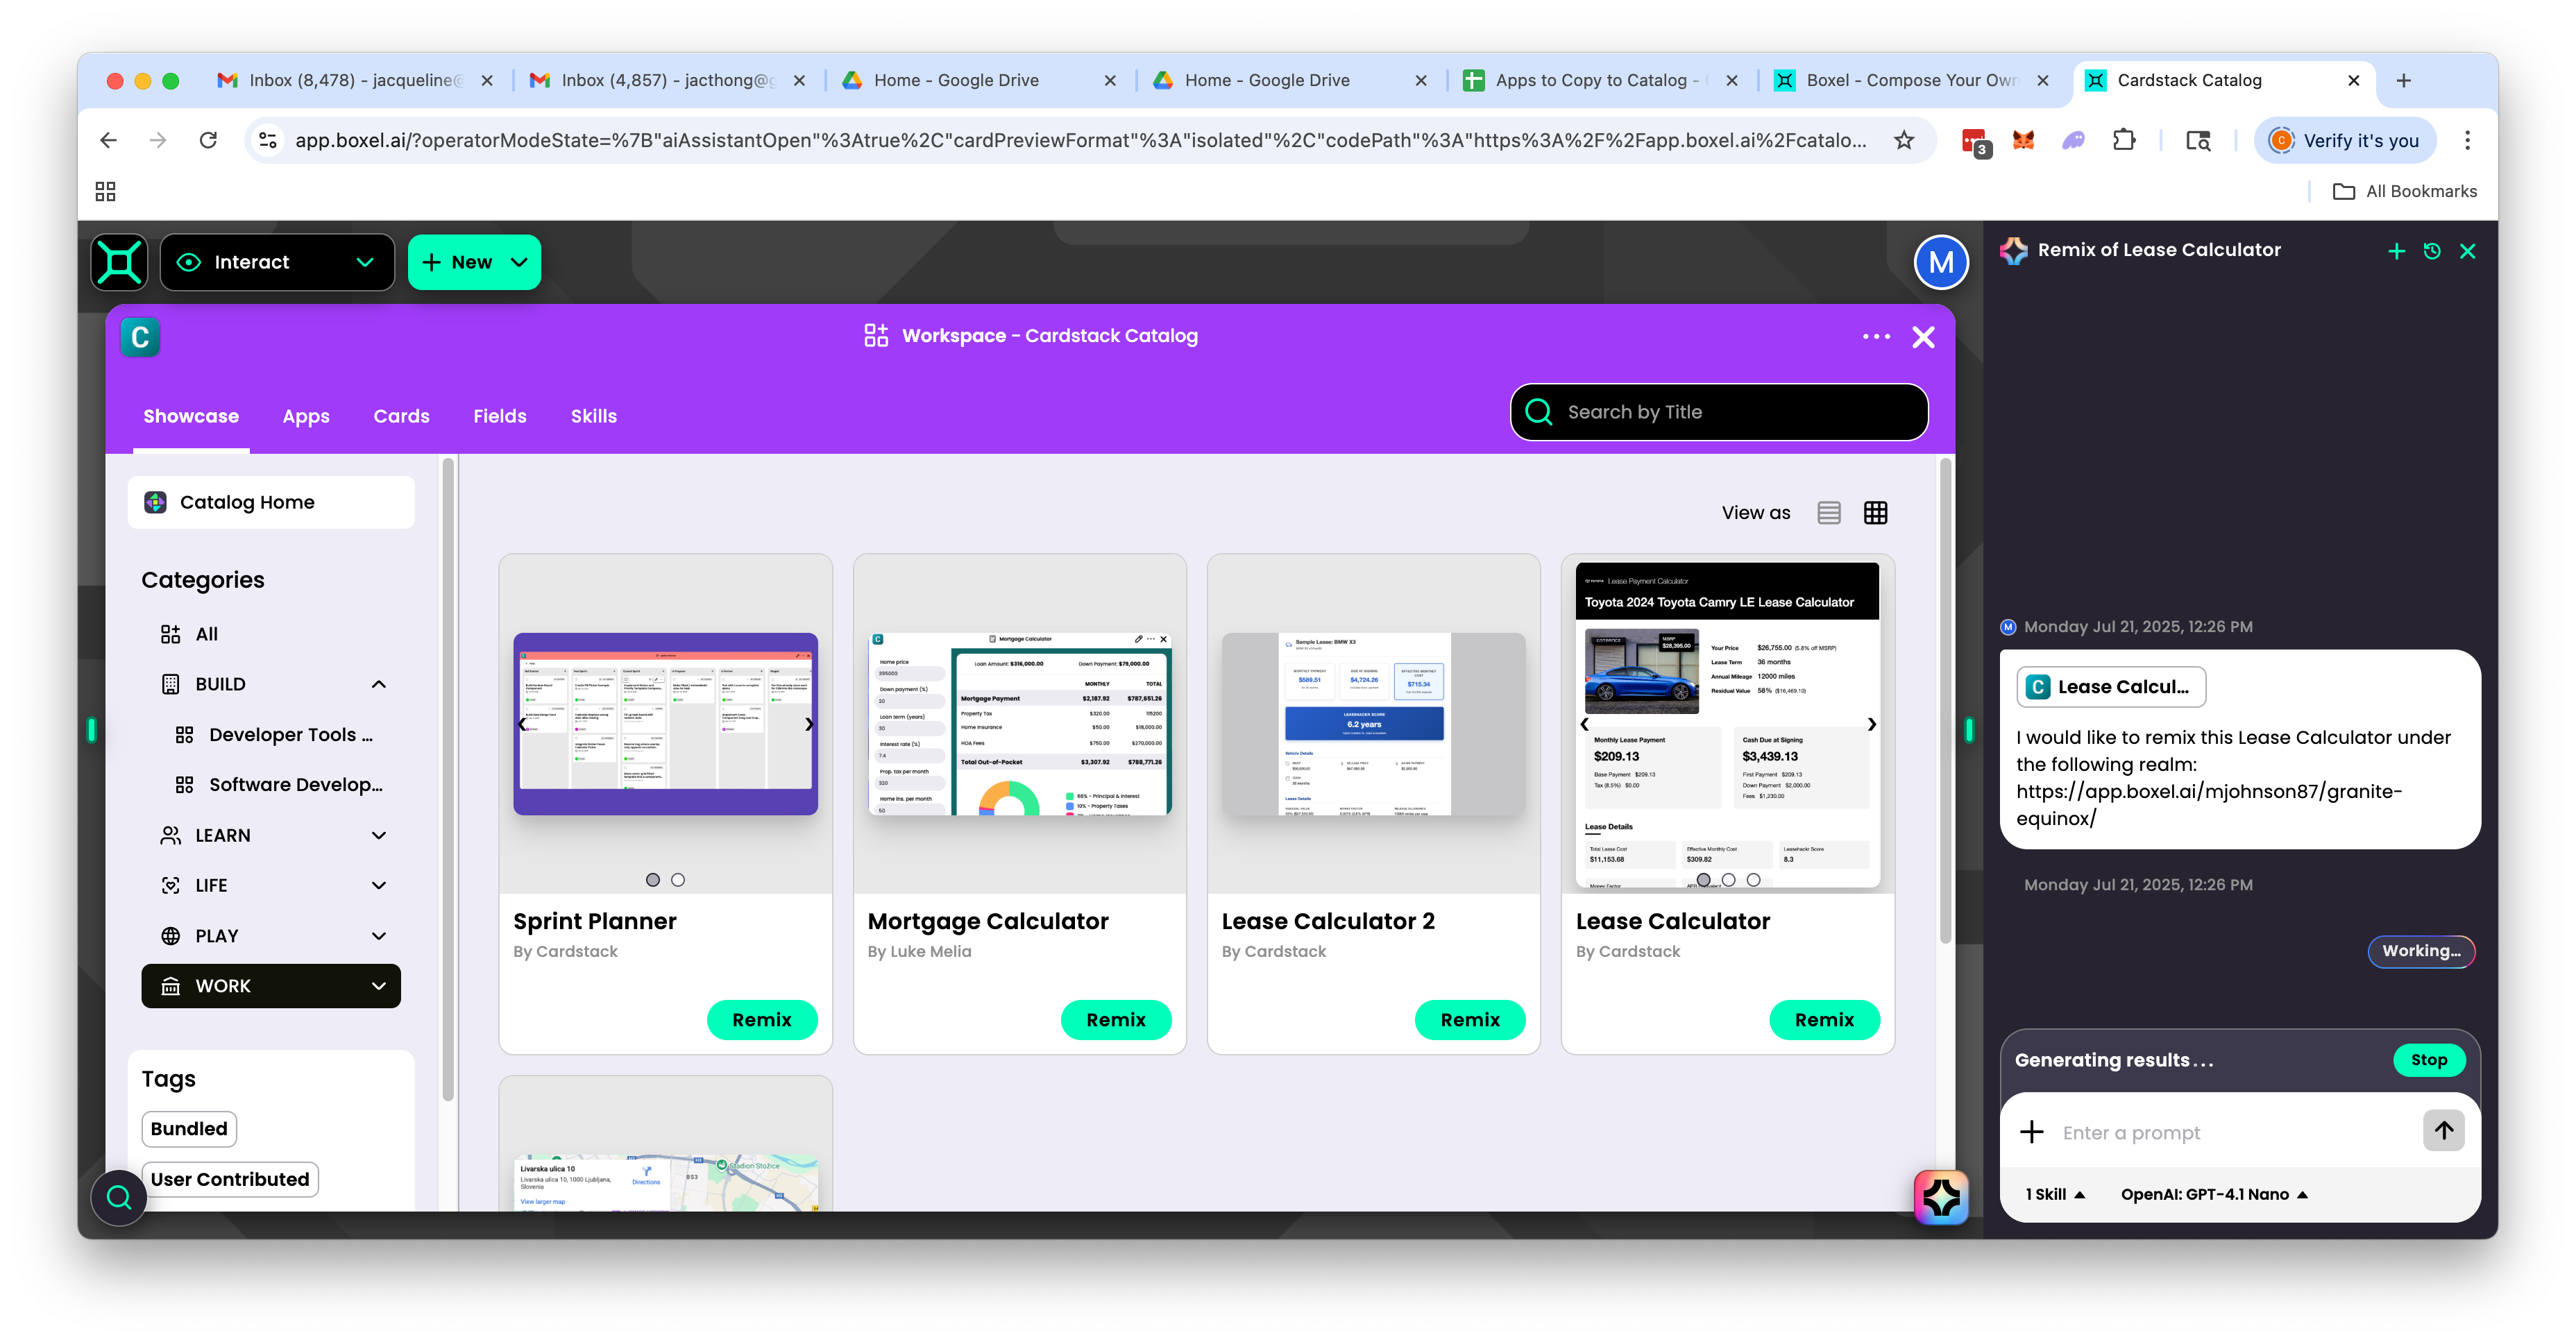Select Catalog Home in sidebar
Viewport: 2576px width, 1342px height.
[x=271, y=502]
